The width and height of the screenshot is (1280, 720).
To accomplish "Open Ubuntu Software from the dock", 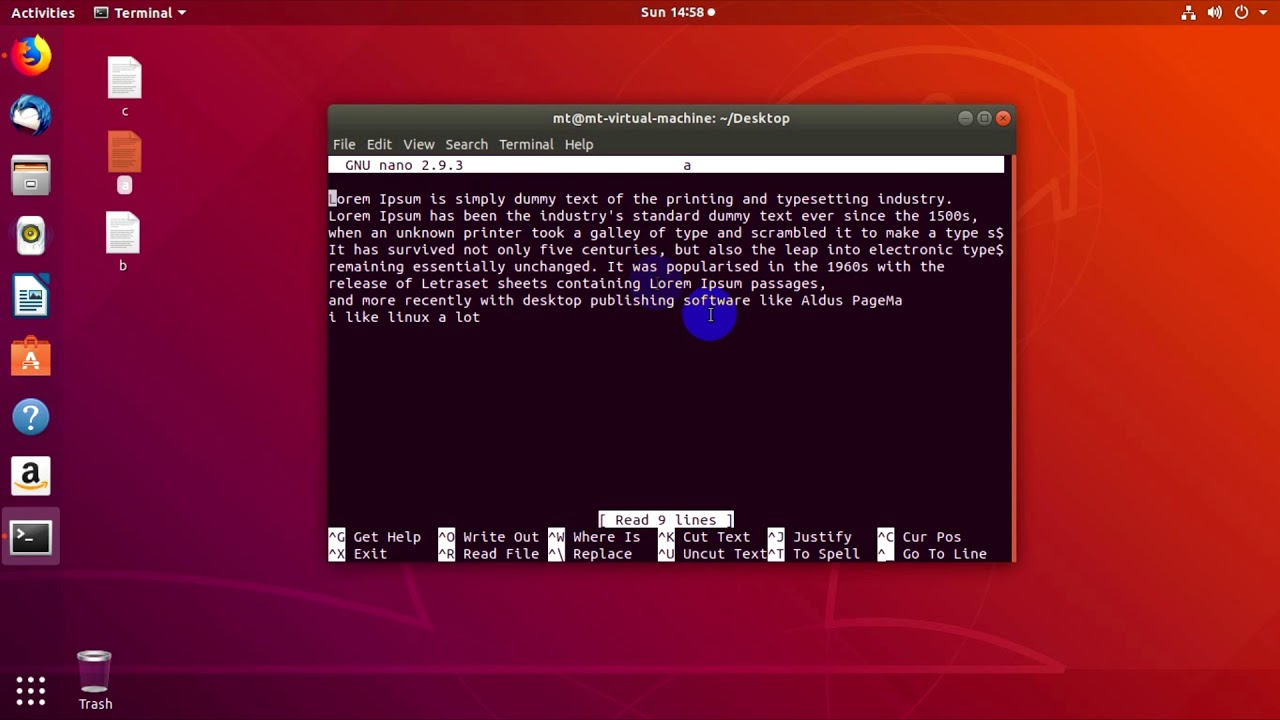I will point(31,357).
